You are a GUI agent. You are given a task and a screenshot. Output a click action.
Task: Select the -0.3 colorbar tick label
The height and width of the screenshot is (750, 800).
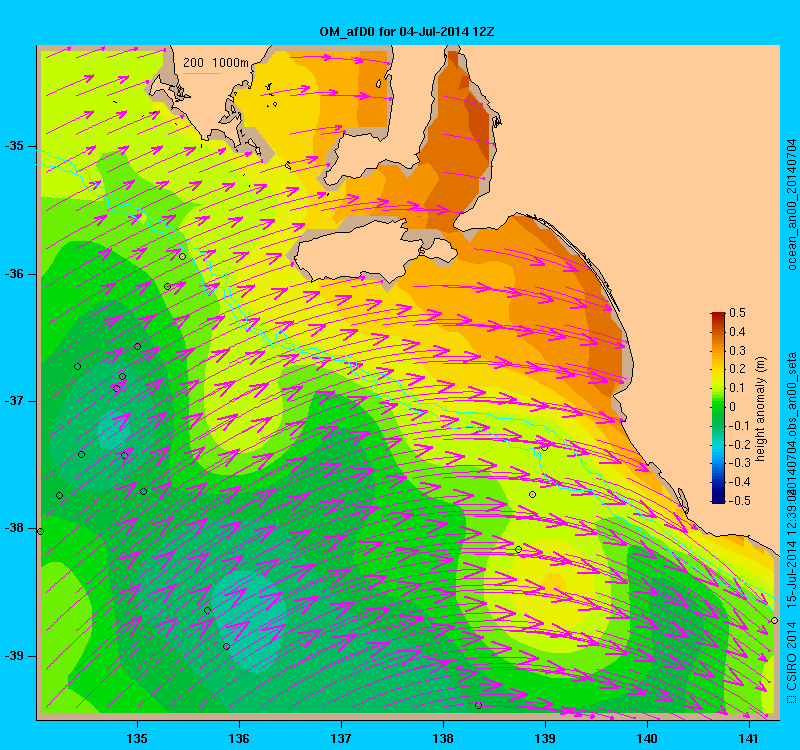click(x=739, y=463)
